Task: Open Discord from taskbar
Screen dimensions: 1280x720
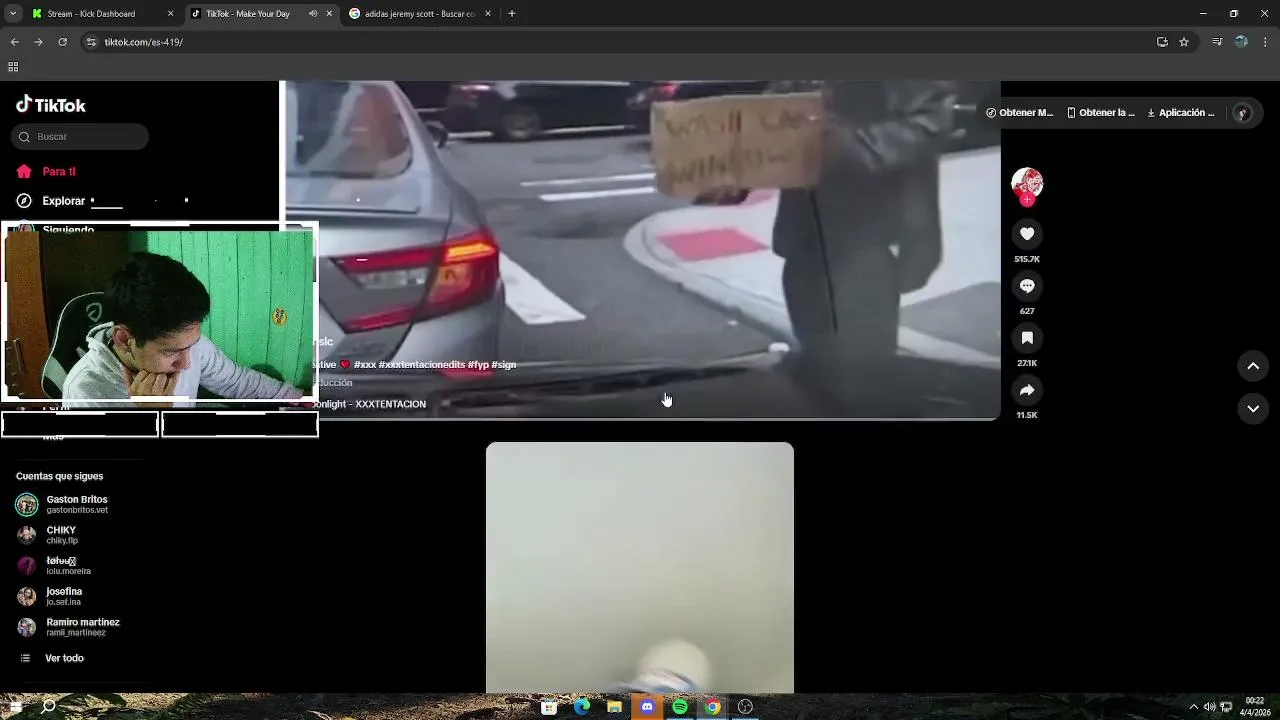Action: click(x=647, y=707)
